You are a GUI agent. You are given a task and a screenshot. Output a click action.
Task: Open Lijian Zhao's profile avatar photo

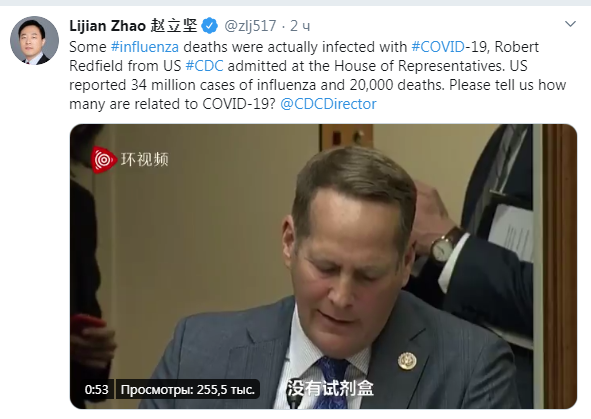click(34, 40)
